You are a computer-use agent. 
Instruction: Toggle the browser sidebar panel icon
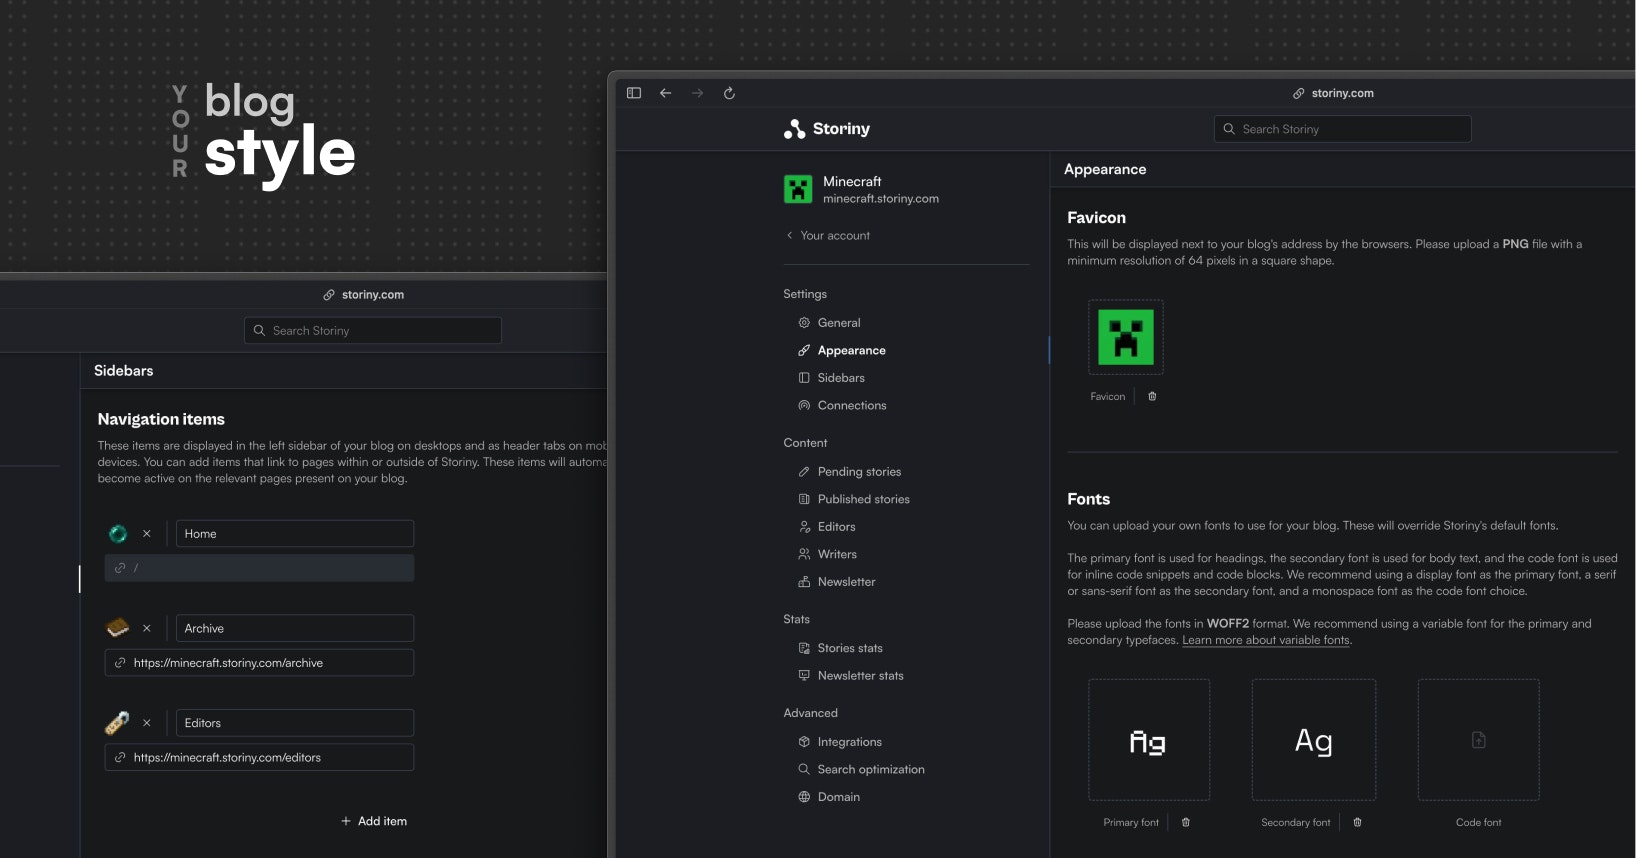click(x=633, y=93)
